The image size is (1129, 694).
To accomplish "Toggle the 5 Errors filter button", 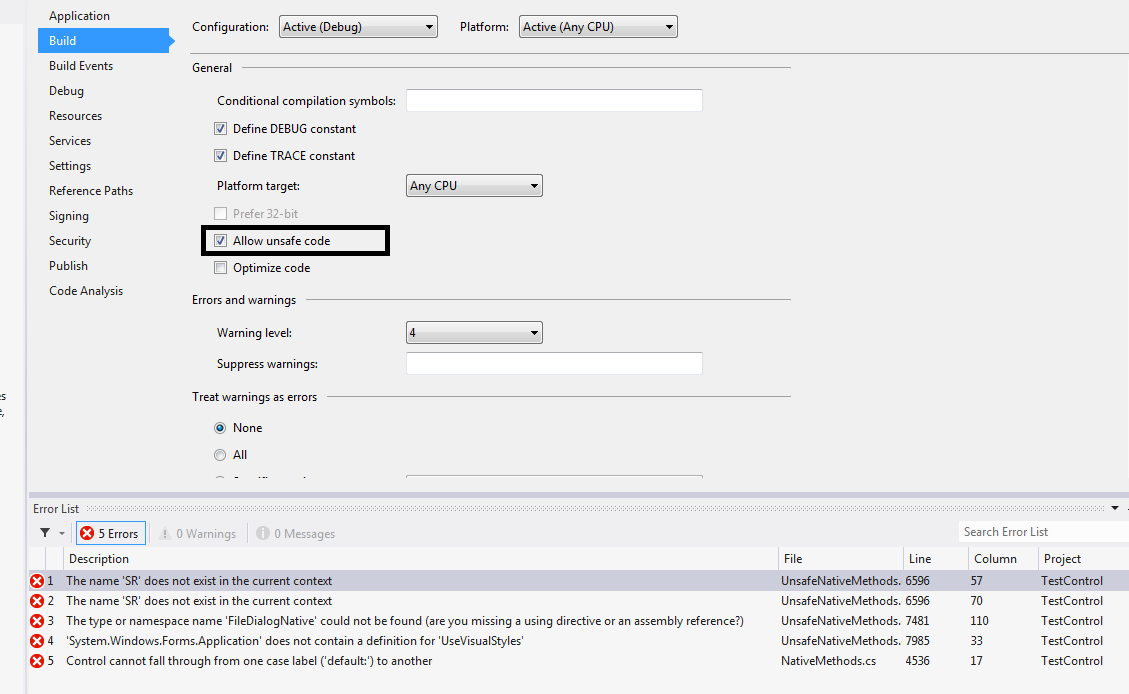I will [110, 533].
